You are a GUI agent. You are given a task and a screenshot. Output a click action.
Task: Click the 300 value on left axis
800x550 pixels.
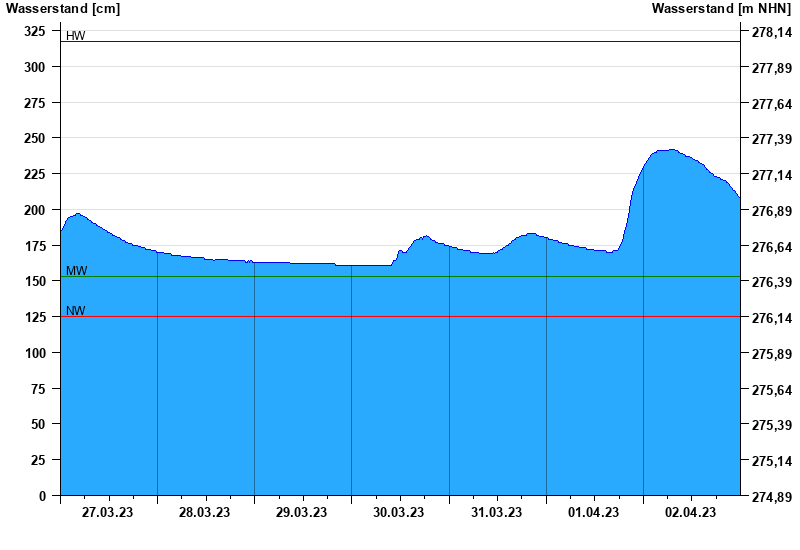click(35, 67)
